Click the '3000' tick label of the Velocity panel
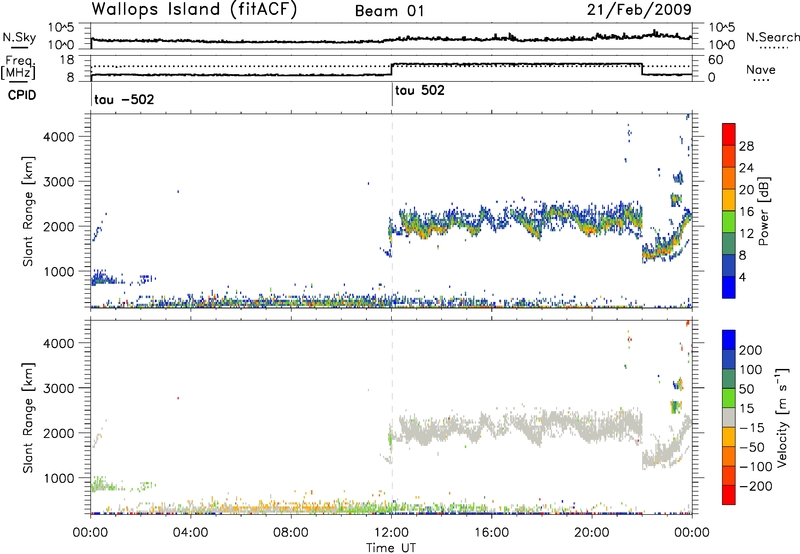The image size is (800, 554). (58, 388)
